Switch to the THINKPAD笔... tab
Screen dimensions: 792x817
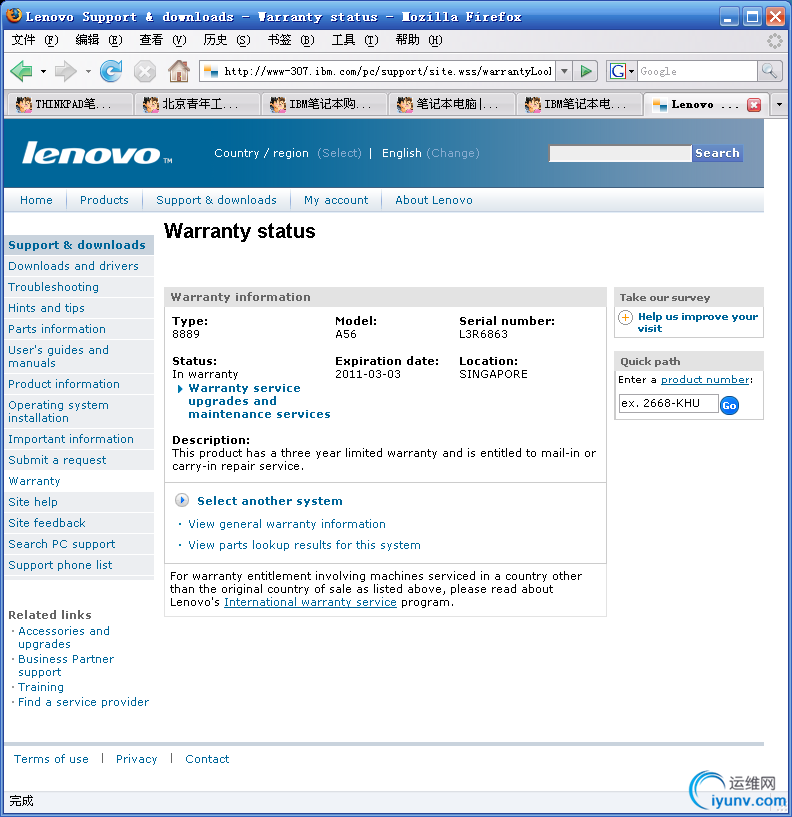(70, 104)
